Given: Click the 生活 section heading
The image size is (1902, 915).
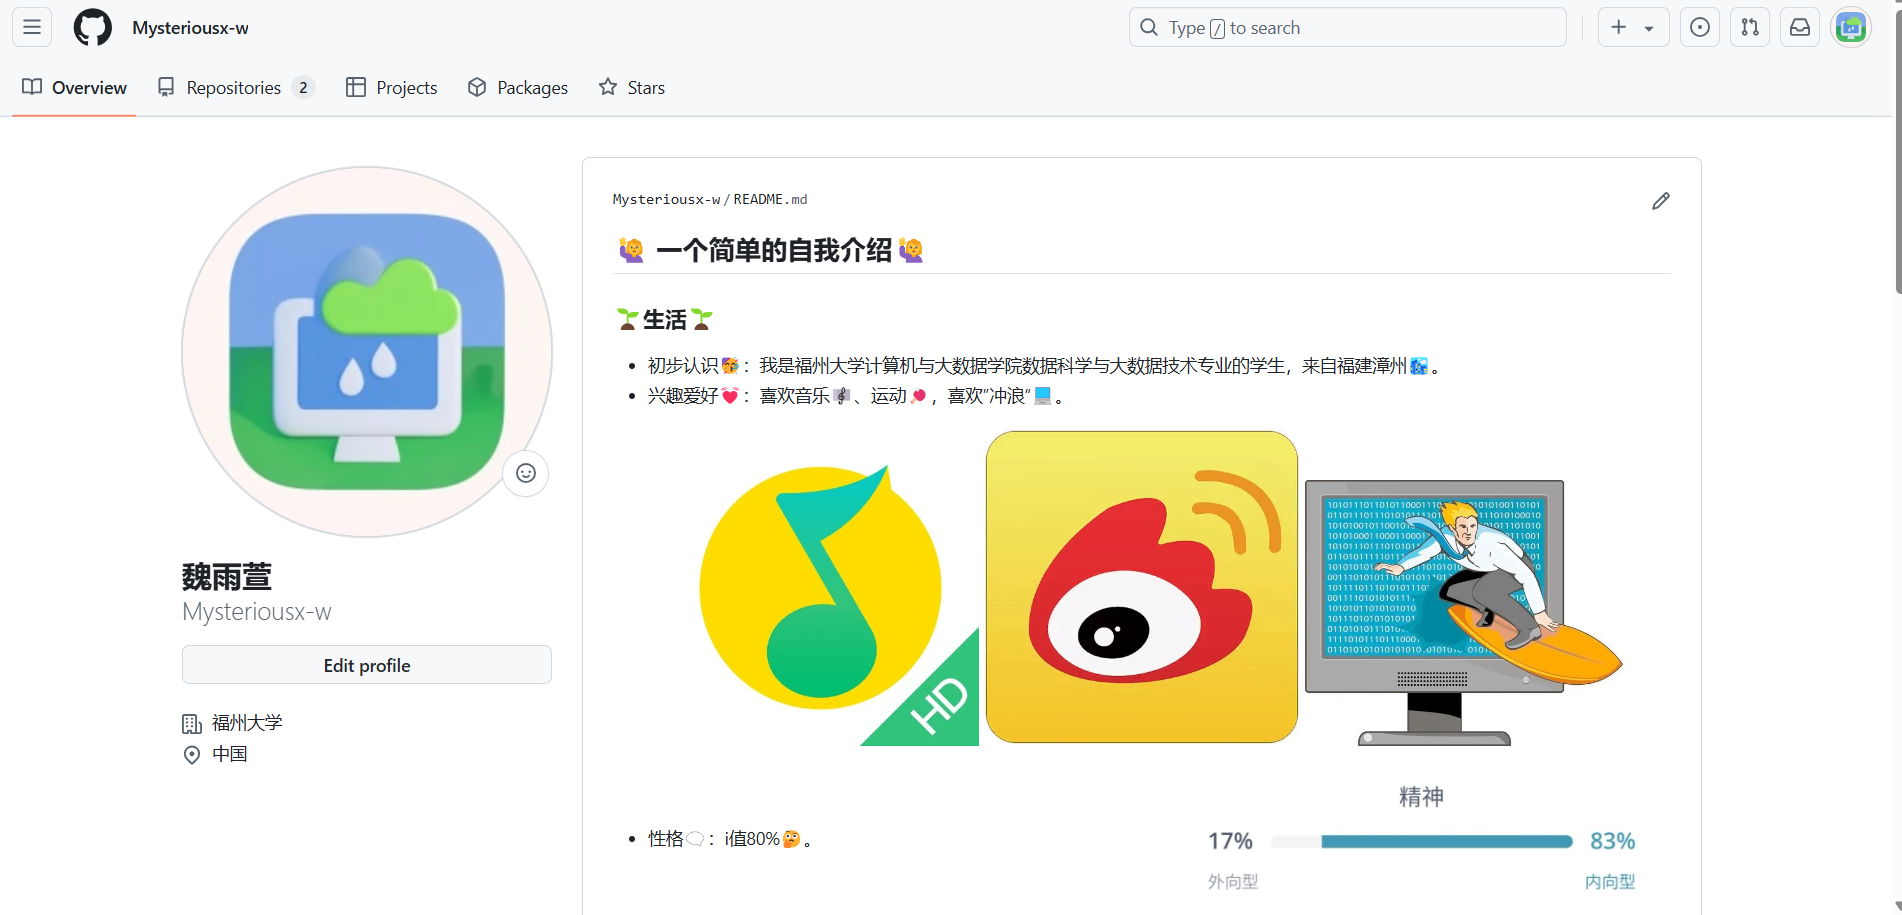Looking at the screenshot, I should [665, 320].
